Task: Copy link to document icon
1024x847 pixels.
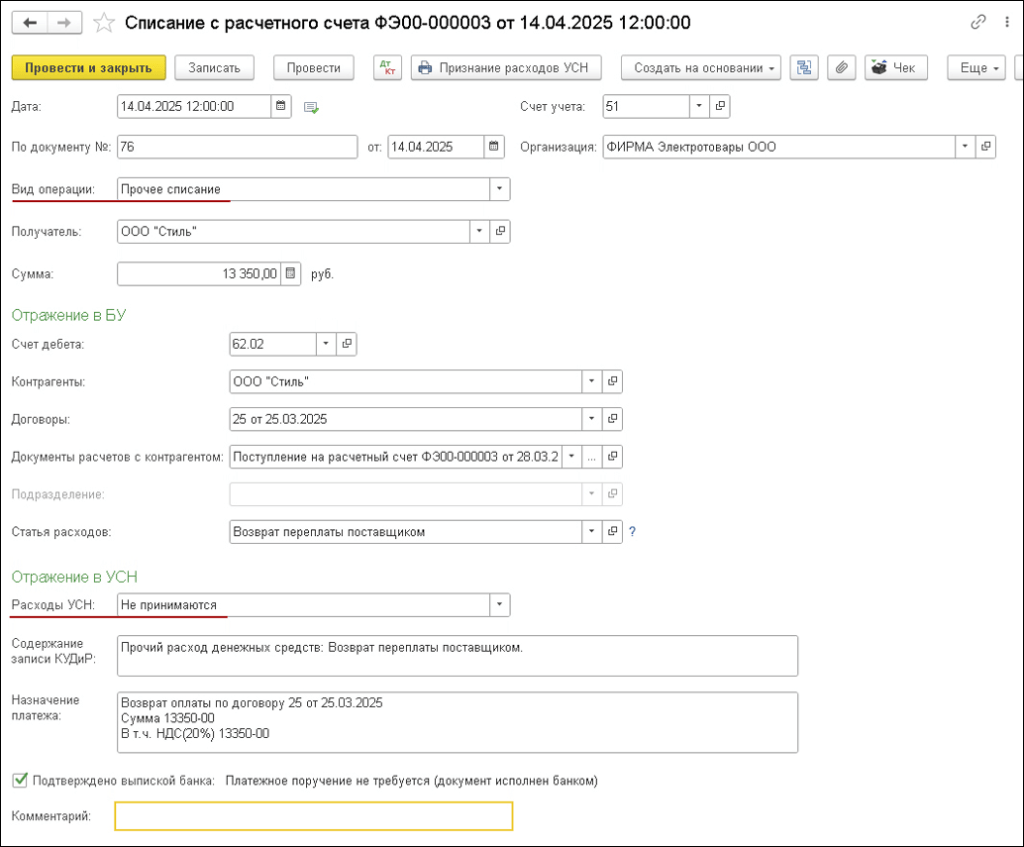Action: click(x=978, y=22)
